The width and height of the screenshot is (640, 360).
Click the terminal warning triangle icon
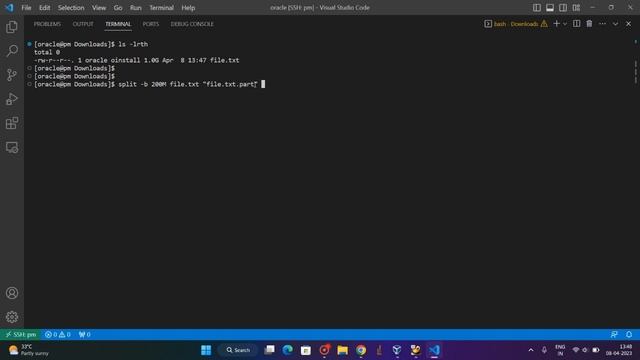[544, 24]
